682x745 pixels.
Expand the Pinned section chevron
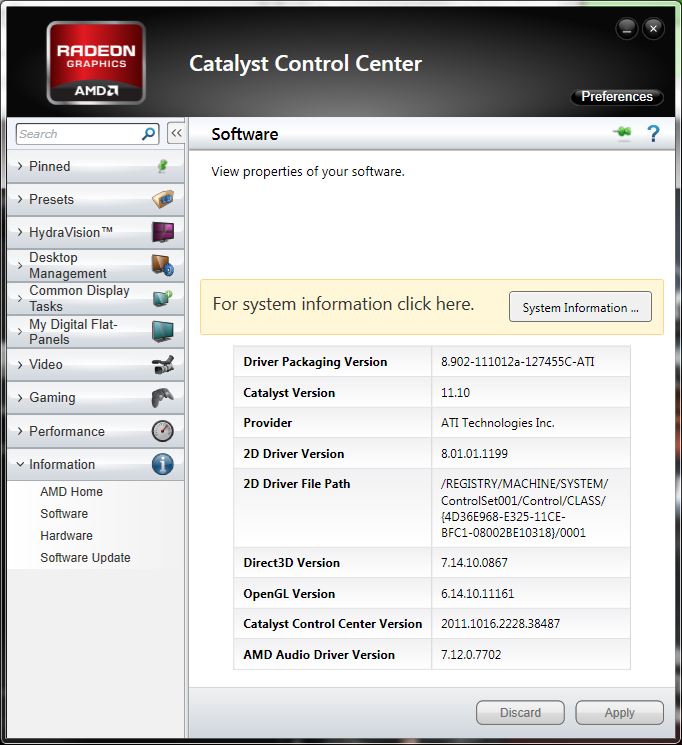(x=20, y=166)
